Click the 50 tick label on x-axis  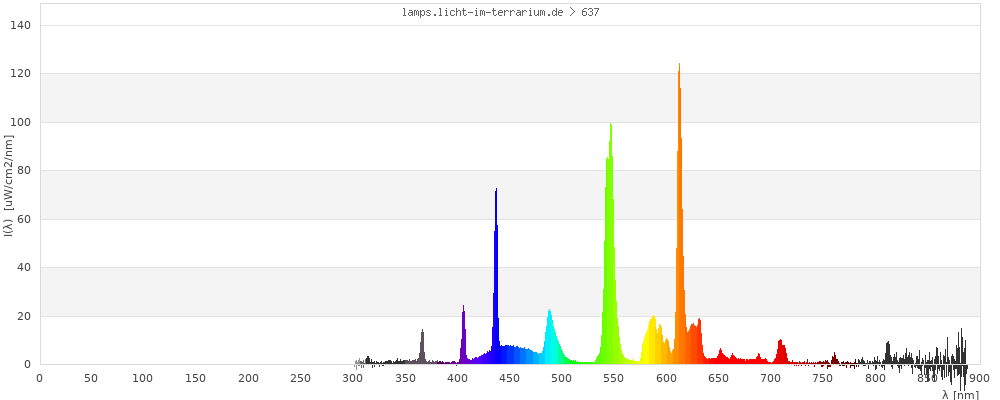91,377
